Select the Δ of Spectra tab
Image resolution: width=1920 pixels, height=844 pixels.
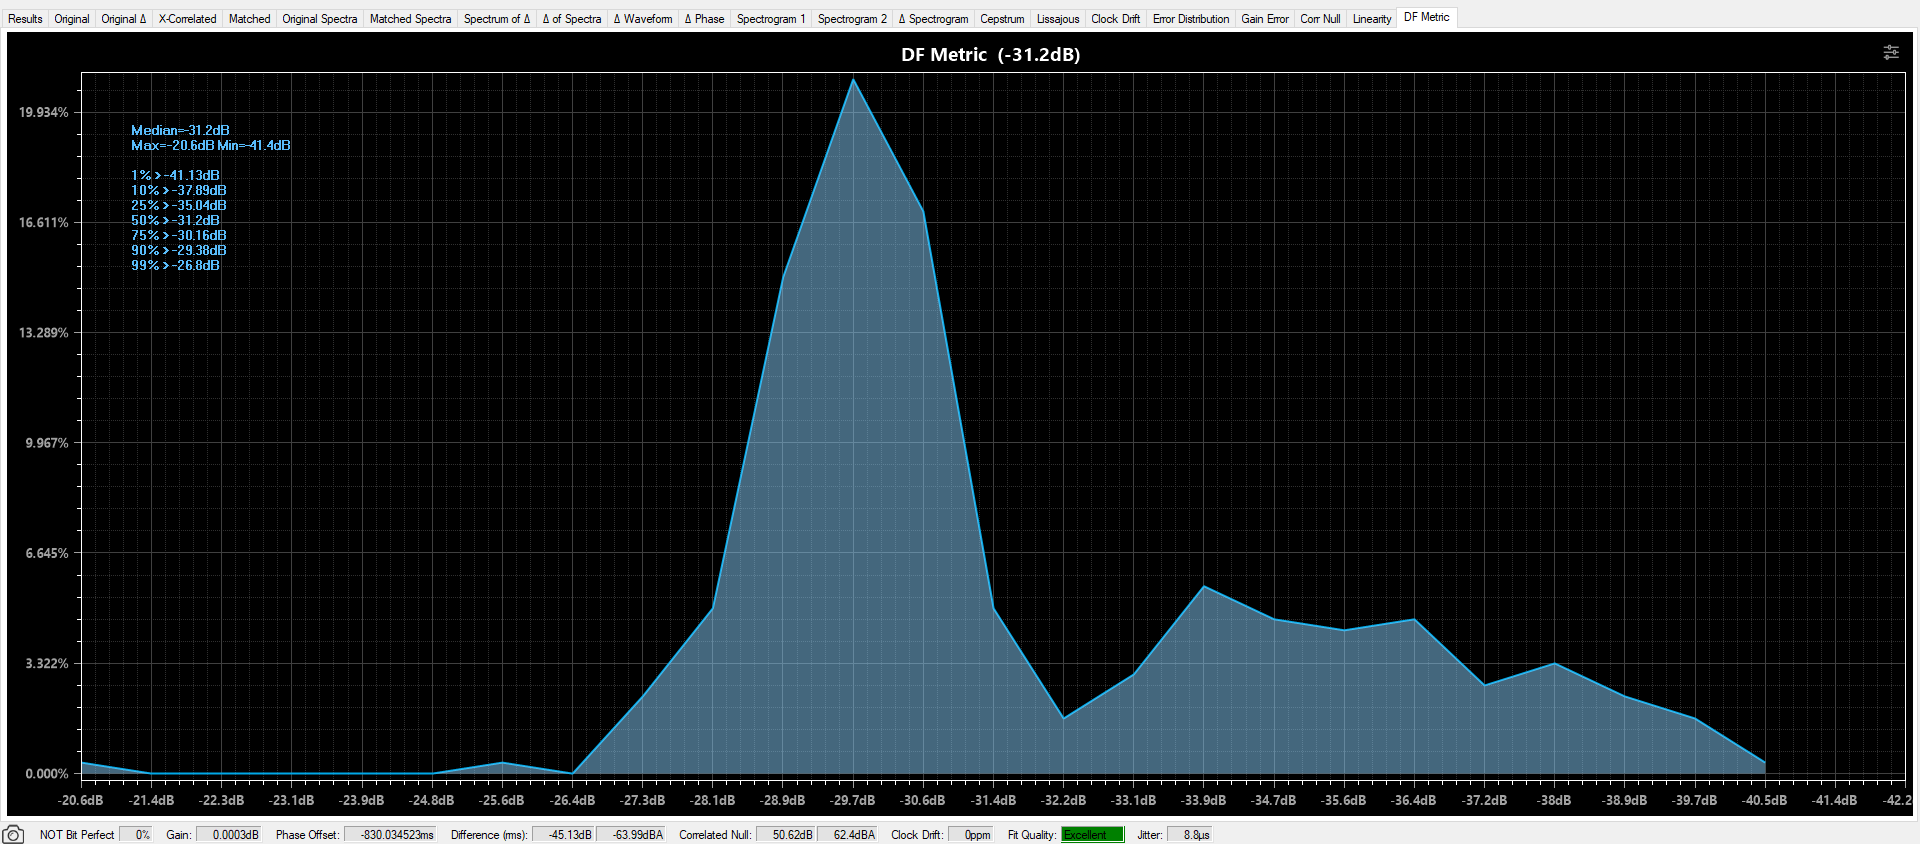572,19
